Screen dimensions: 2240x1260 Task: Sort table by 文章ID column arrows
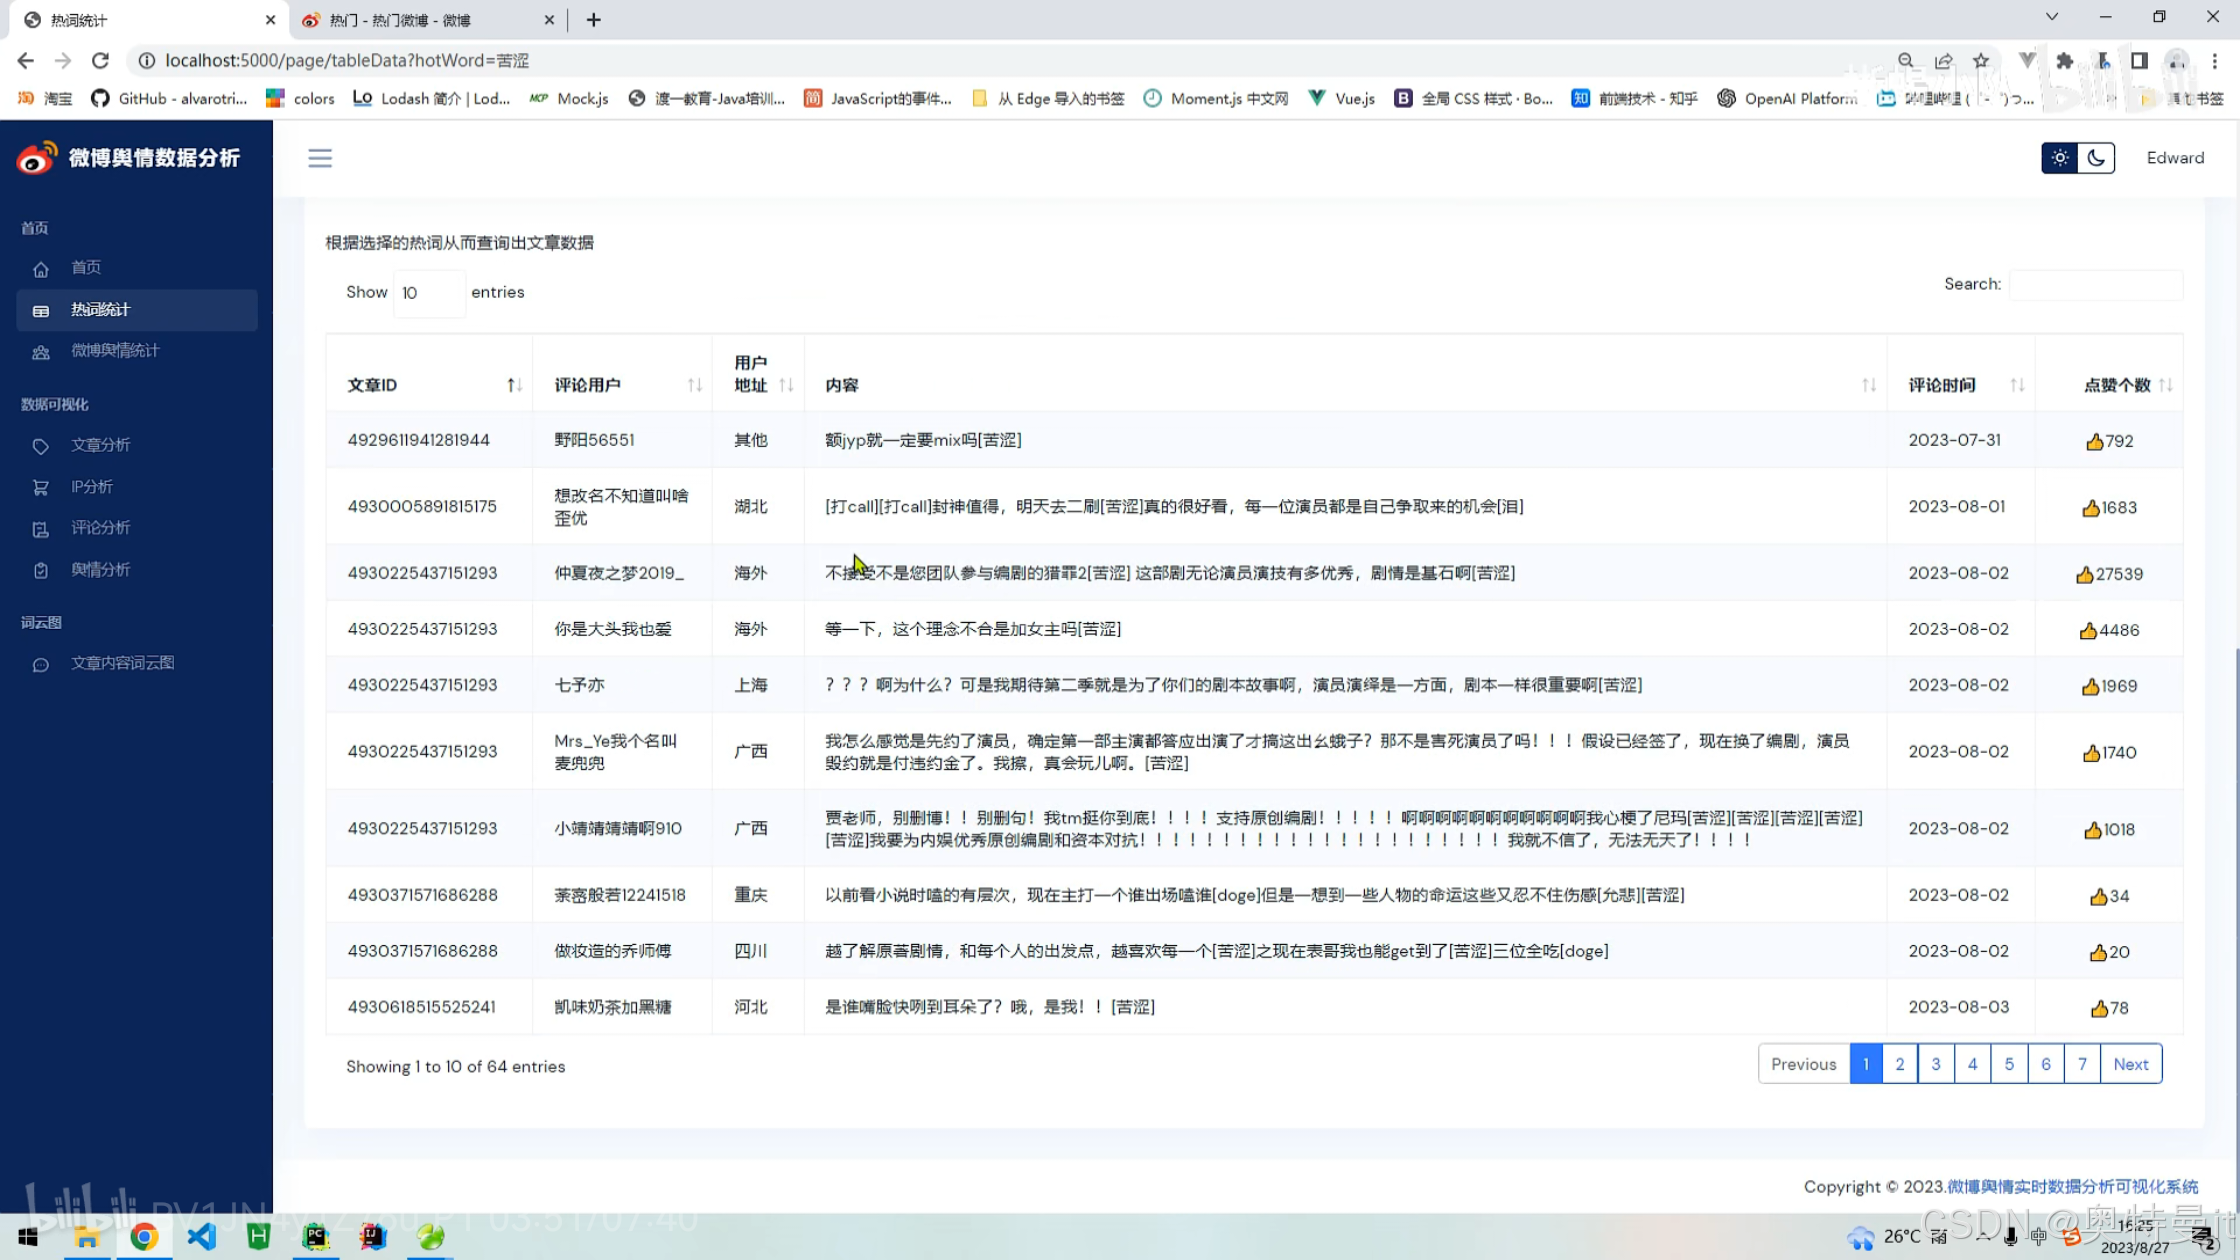(514, 385)
